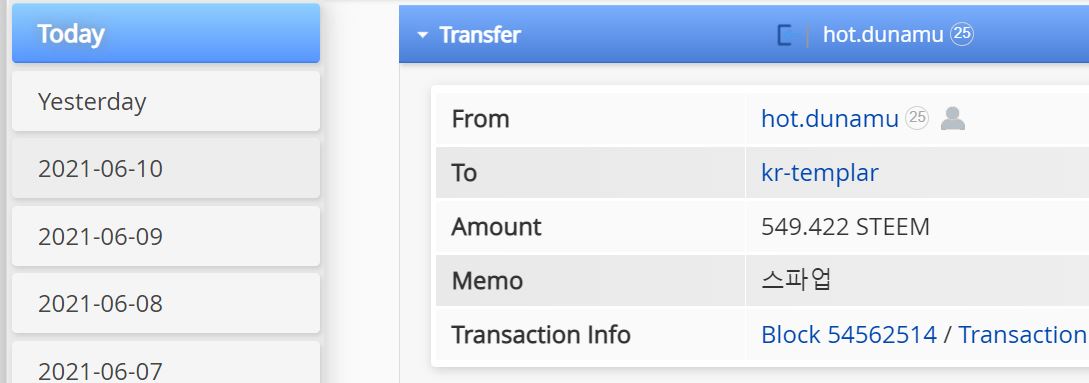Switch to the Yesterday tab
The image size is (1089, 383).
[x=166, y=101]
